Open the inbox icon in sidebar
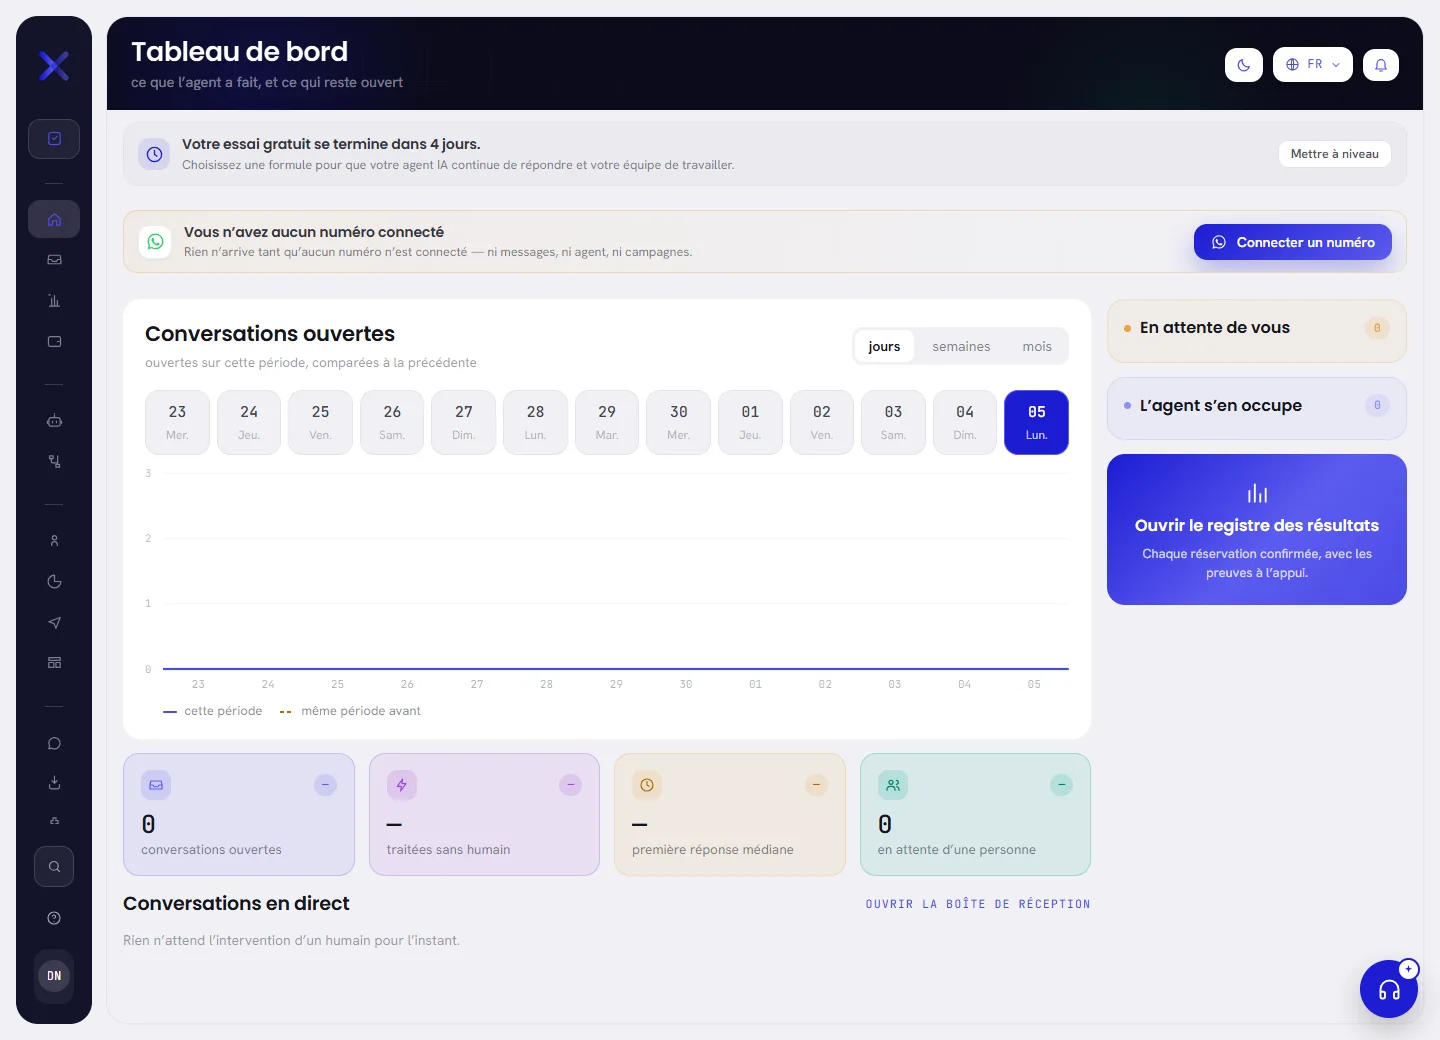 (54, 260)
